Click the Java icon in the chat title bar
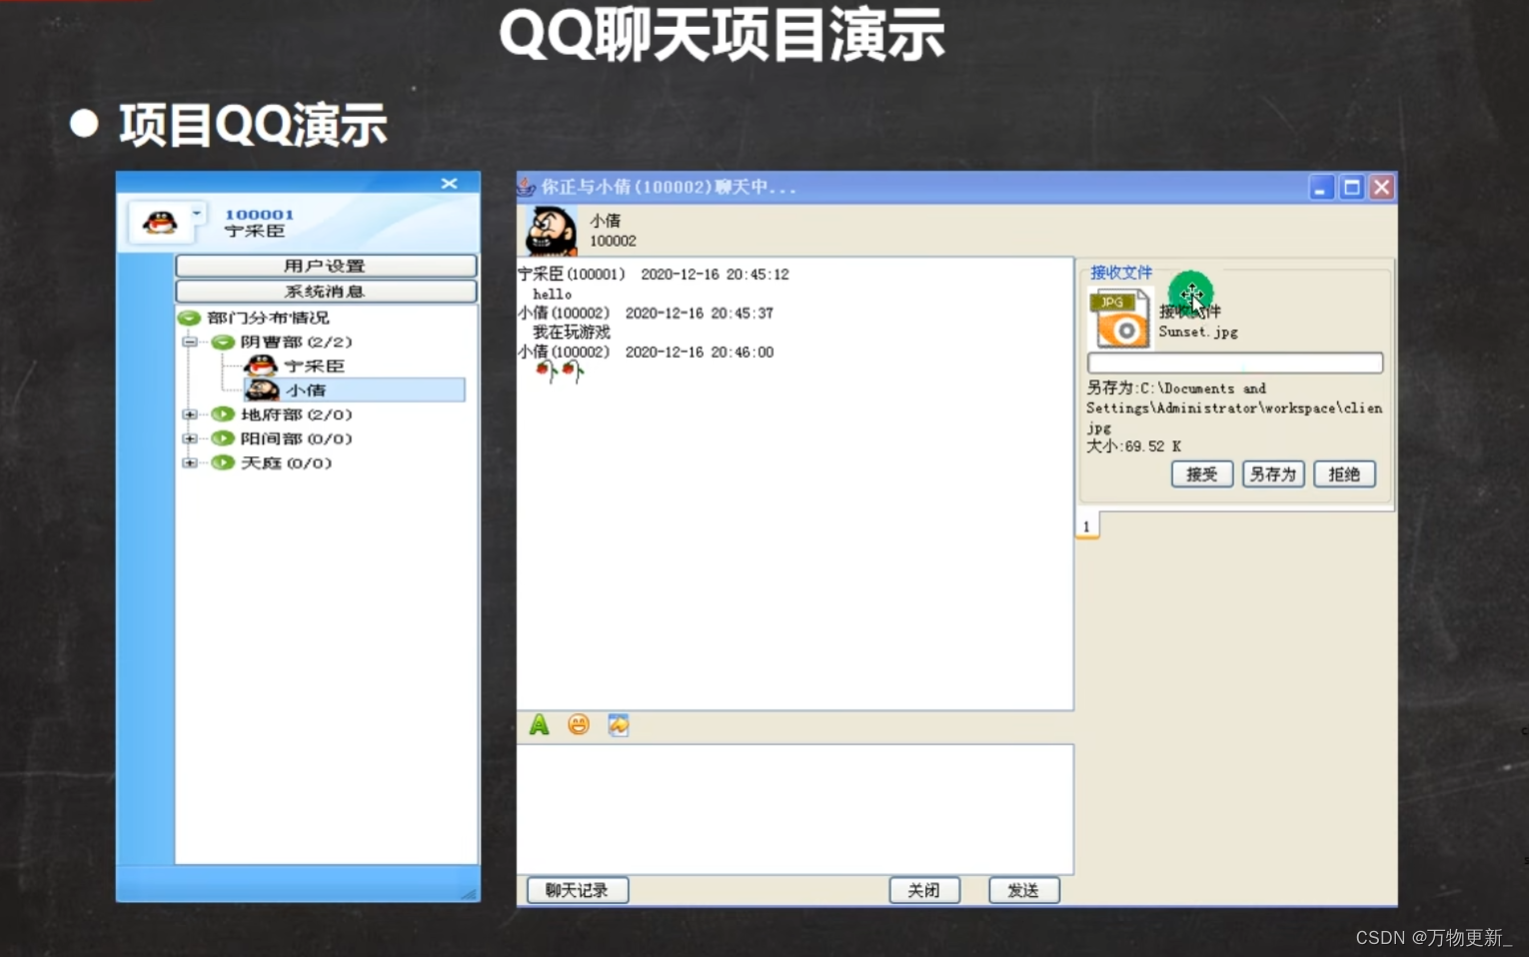Image resolution: width=1529 pixels, height=957 pixels. click(527, 187)
